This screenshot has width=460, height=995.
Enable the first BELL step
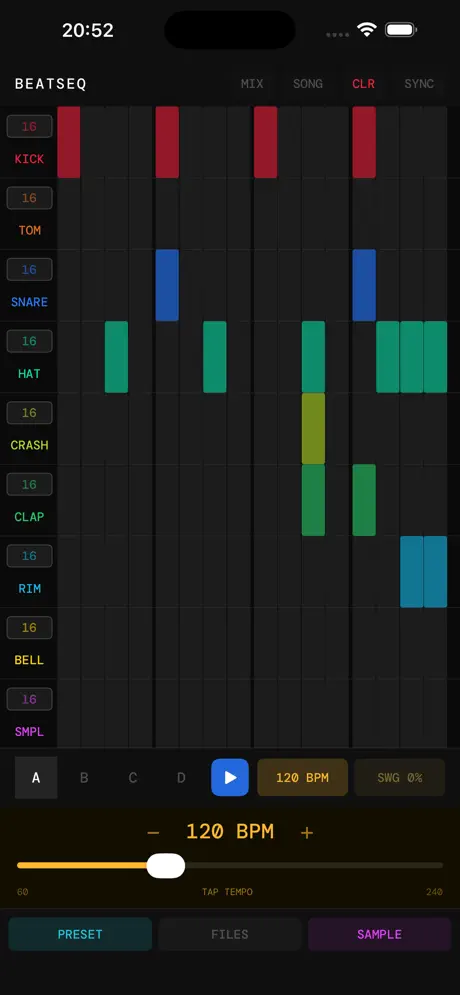[69, 643]
